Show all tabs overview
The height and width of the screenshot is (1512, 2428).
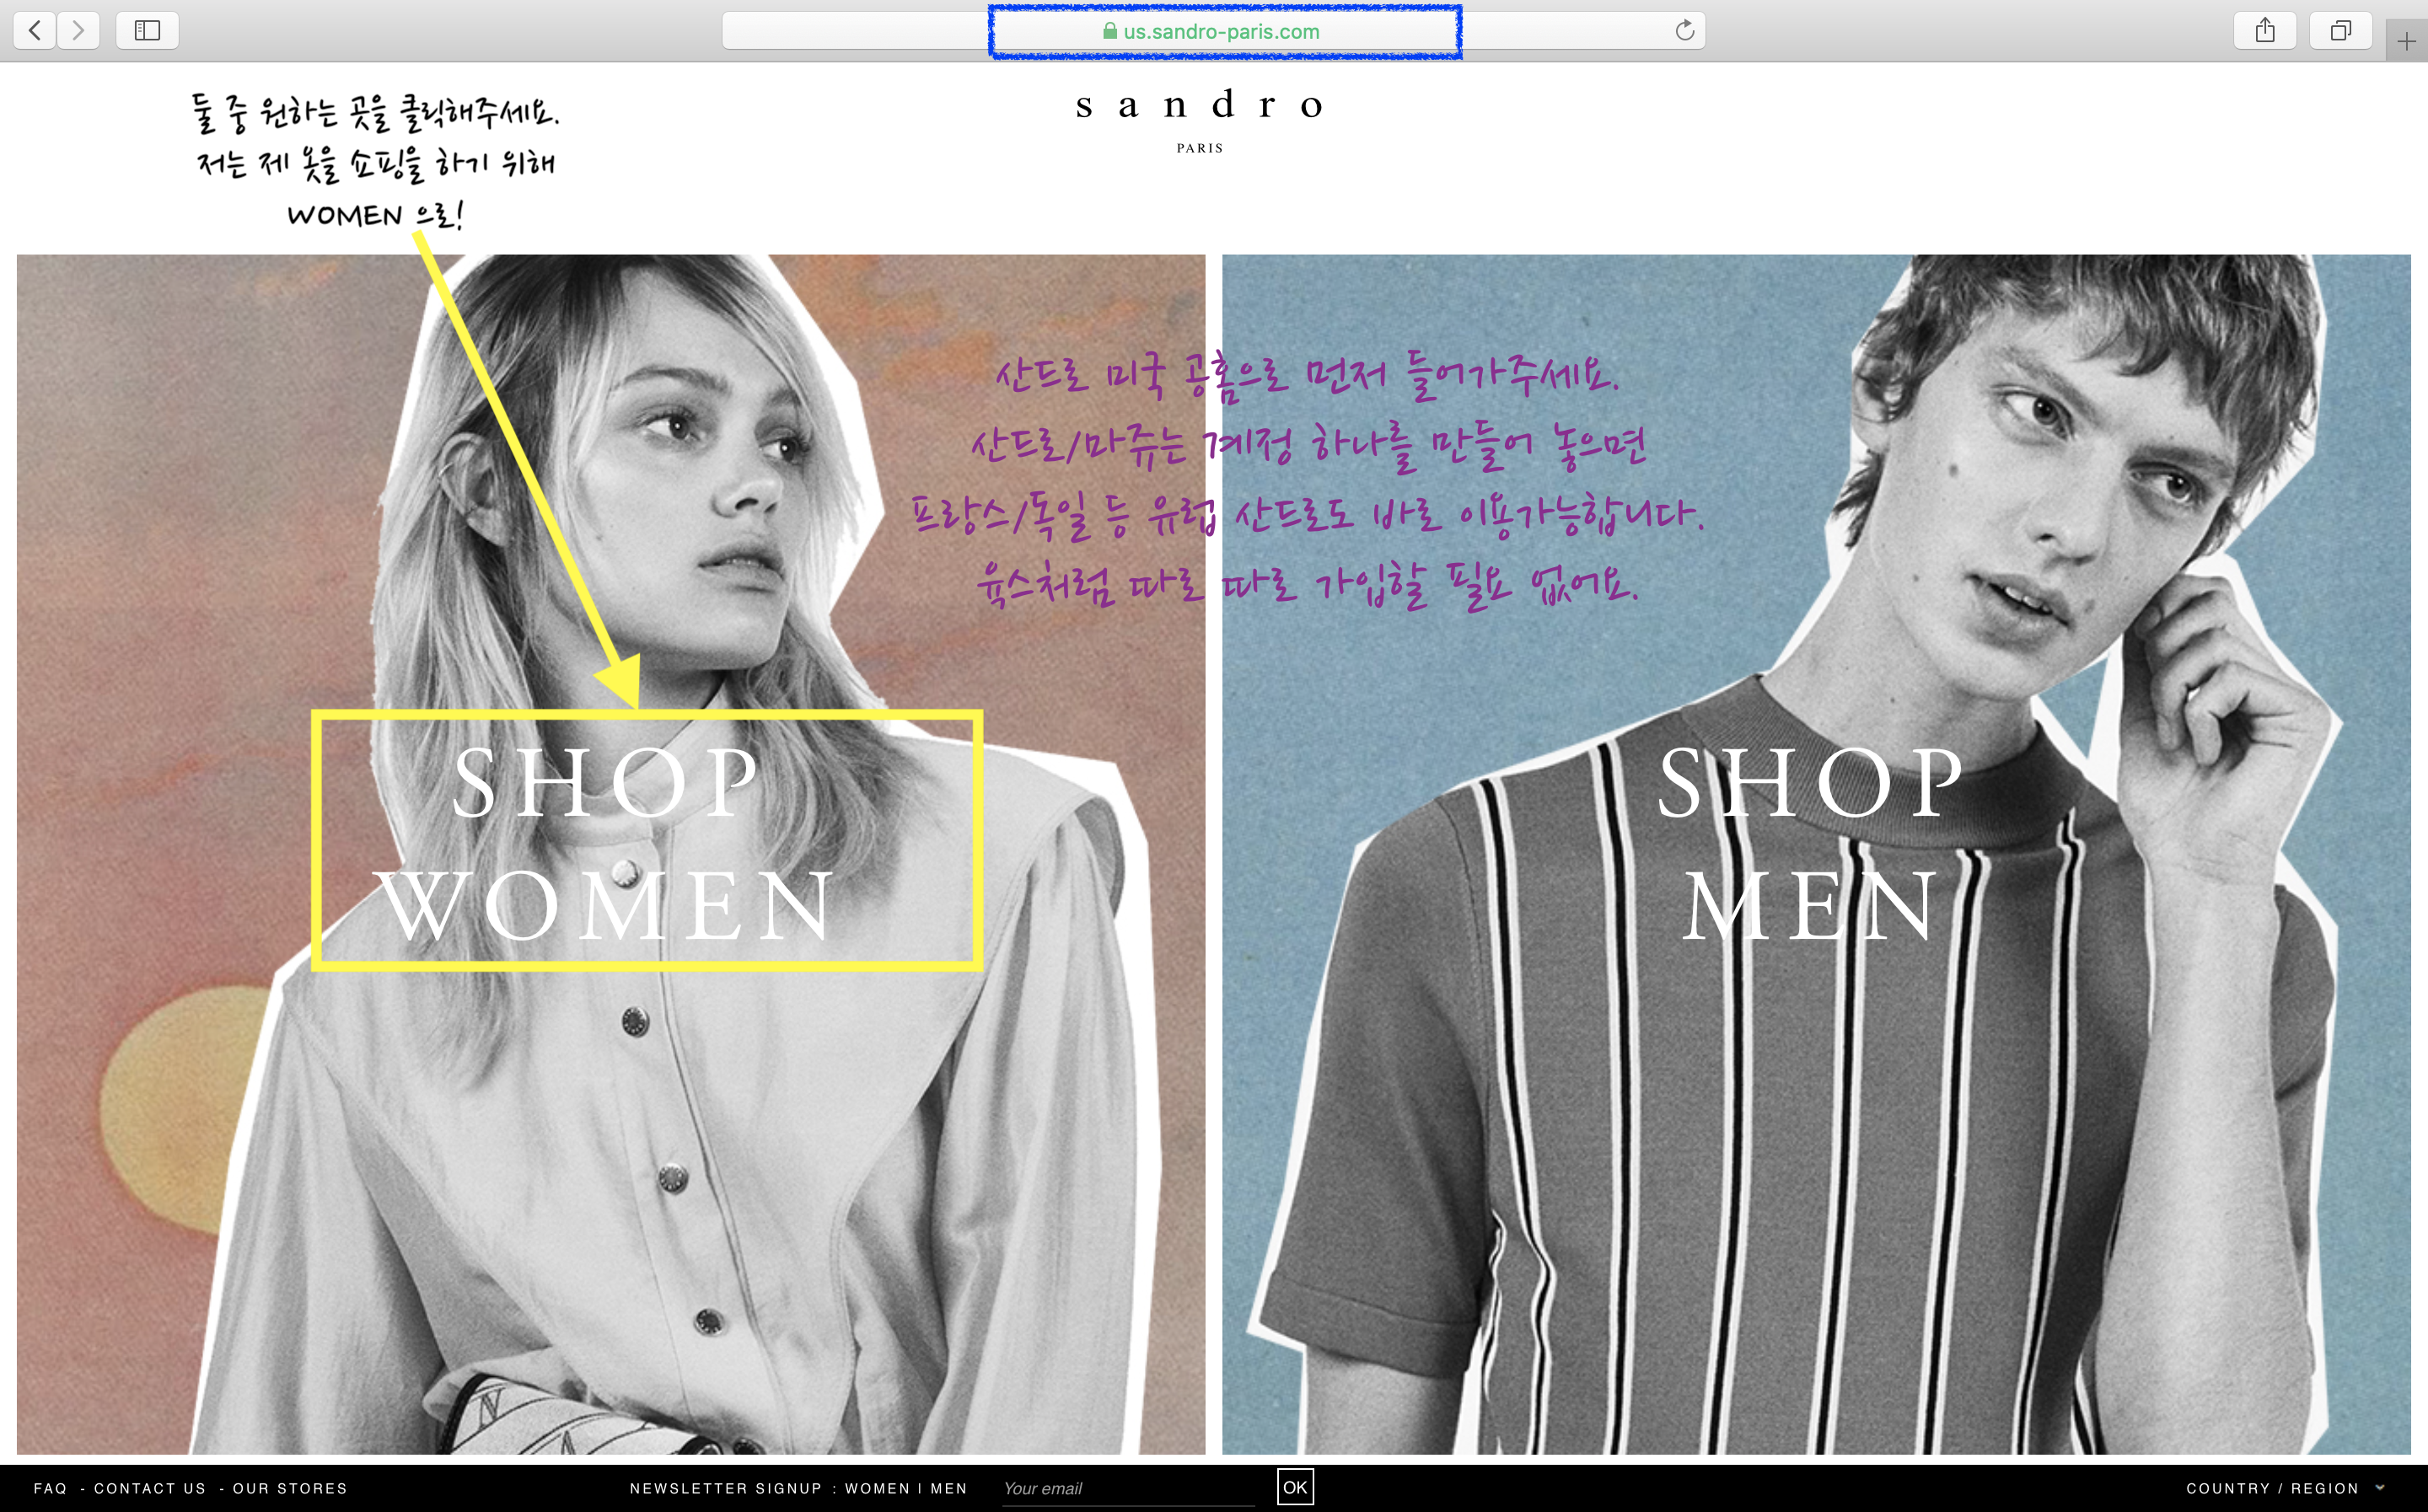point(2340,30)
